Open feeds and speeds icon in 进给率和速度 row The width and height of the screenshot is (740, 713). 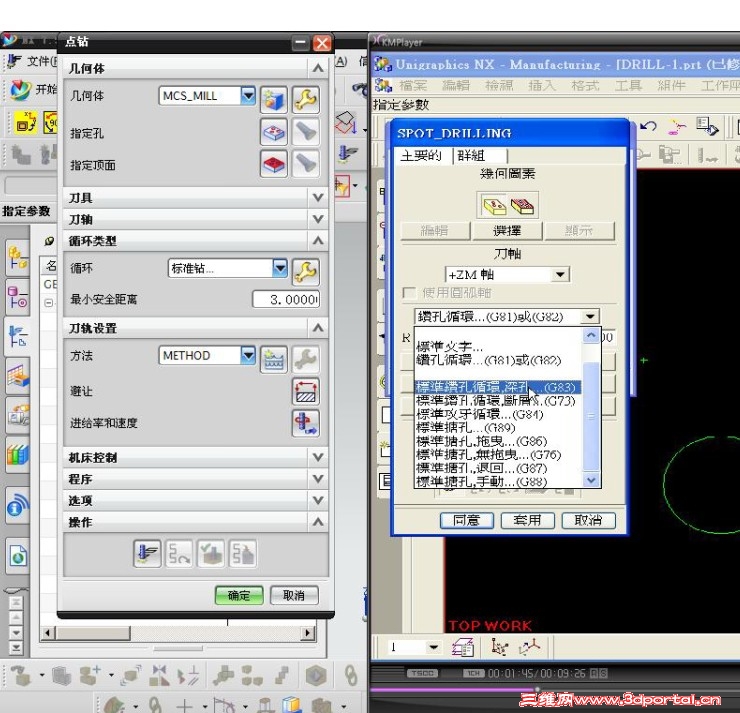point(306,423)
